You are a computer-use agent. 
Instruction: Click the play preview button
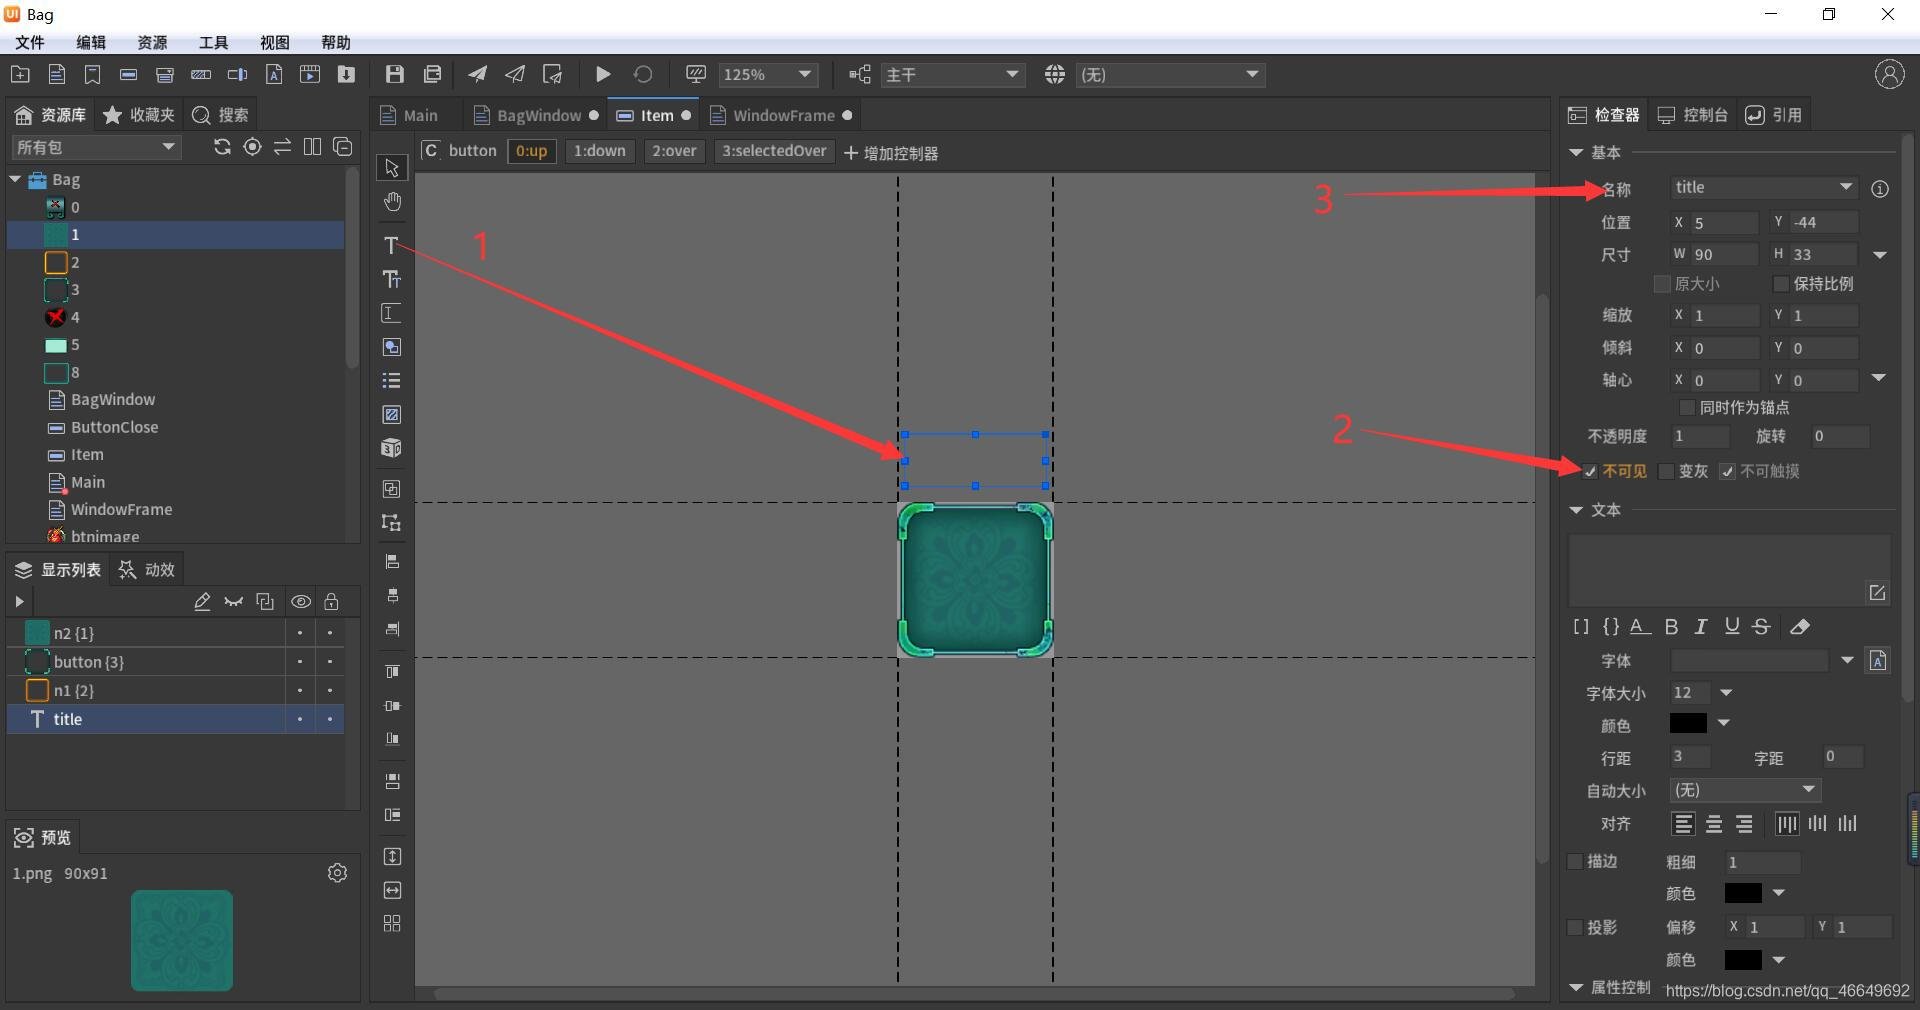click(x=603, y=75)
